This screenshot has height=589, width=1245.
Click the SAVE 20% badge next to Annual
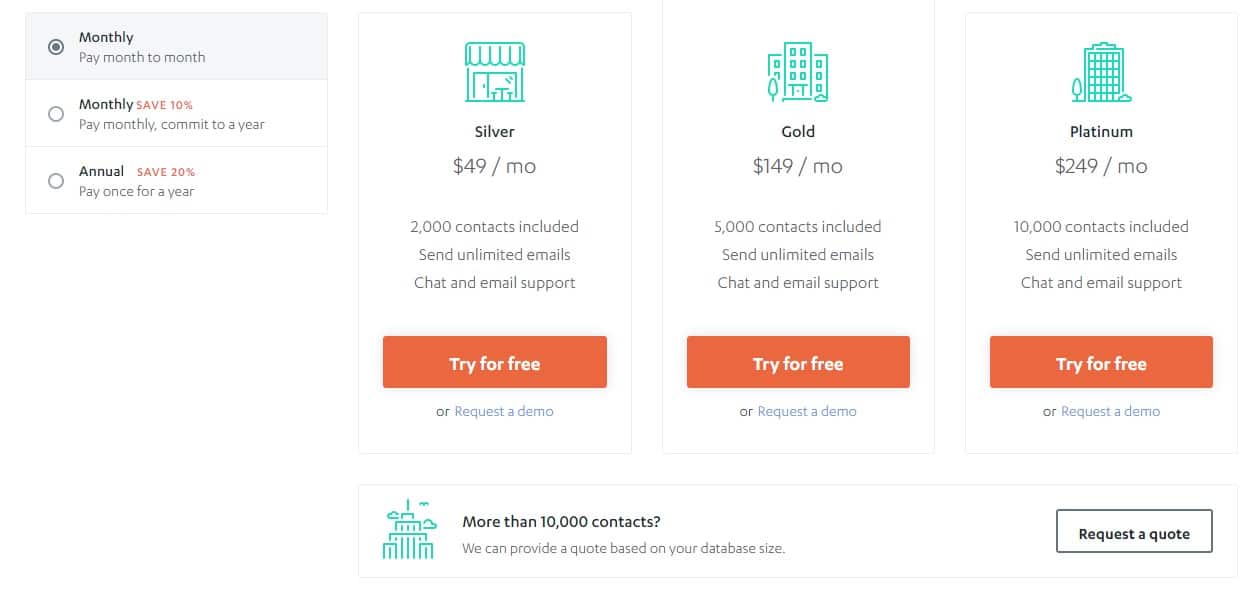coord(166,172)
